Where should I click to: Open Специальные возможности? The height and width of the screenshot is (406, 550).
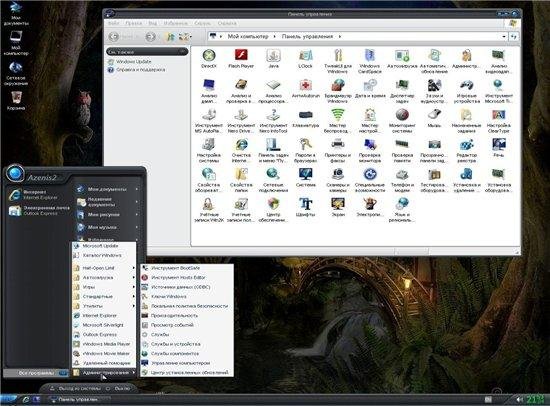coord(370,180)
